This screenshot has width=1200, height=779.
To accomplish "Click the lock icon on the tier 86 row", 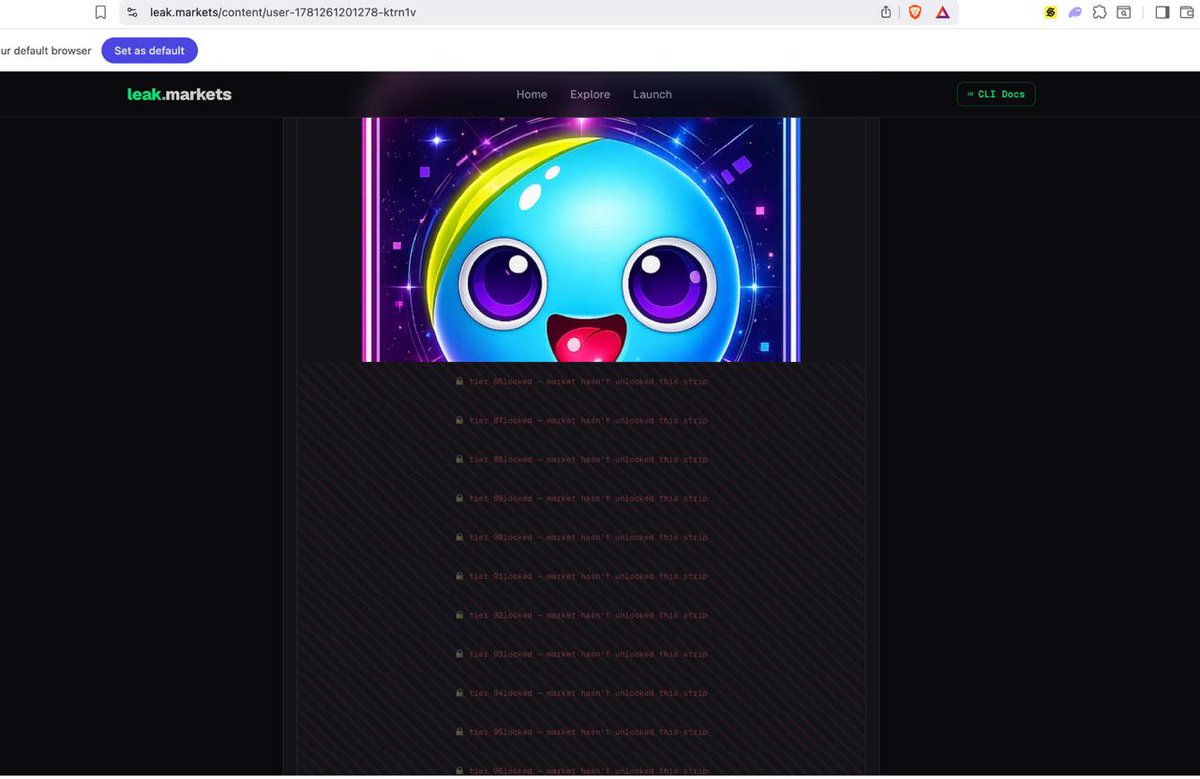I will (x=460, y=381).
